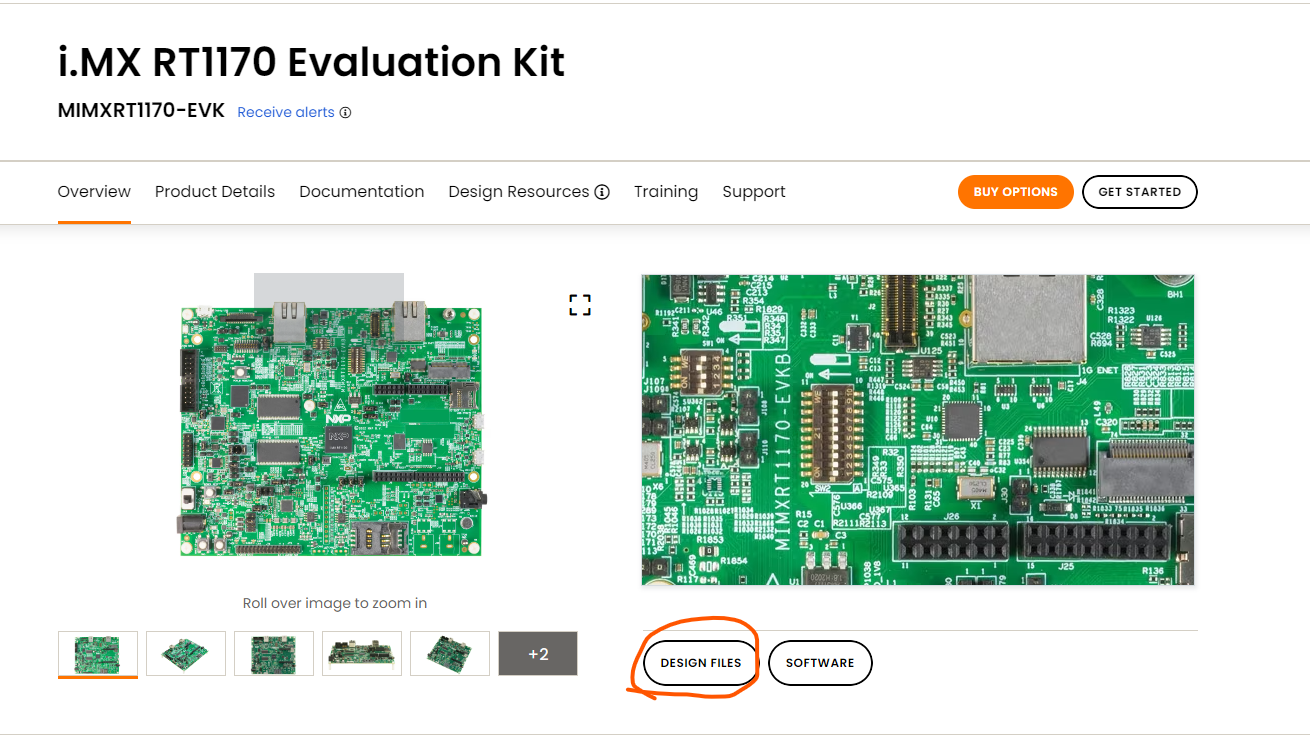This screenshot has height=735, width=1310.
Task: Select the fourth board thumbnail
Action: pyautogui.click(x=362, y=653)
